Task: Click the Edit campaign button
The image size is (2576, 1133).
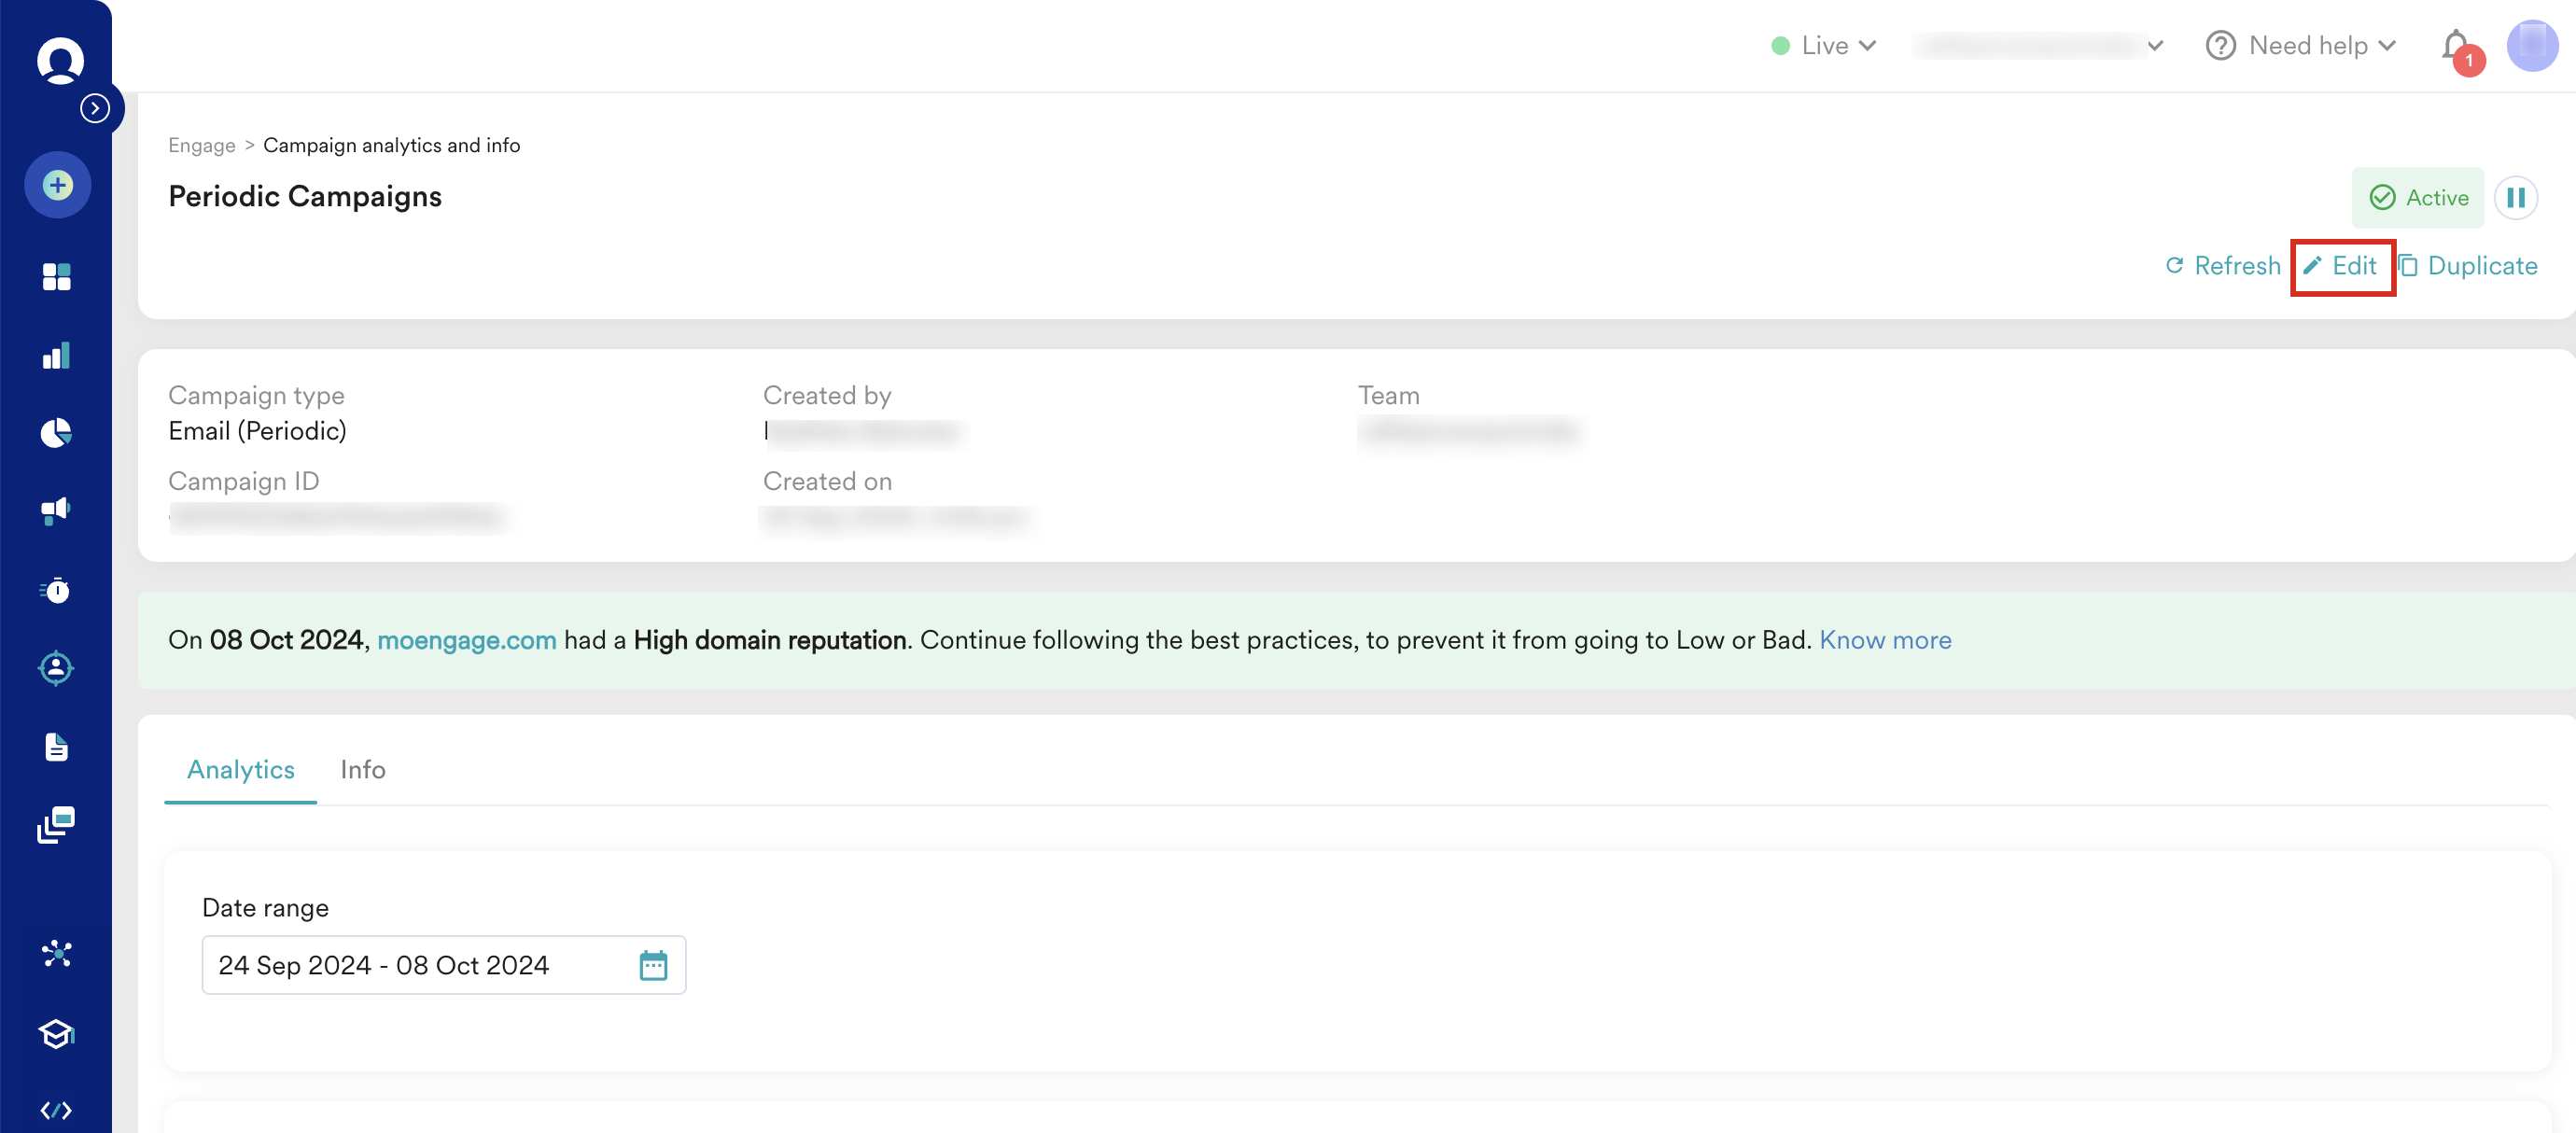Action: pyautogui.click(x=2341, y=266)
